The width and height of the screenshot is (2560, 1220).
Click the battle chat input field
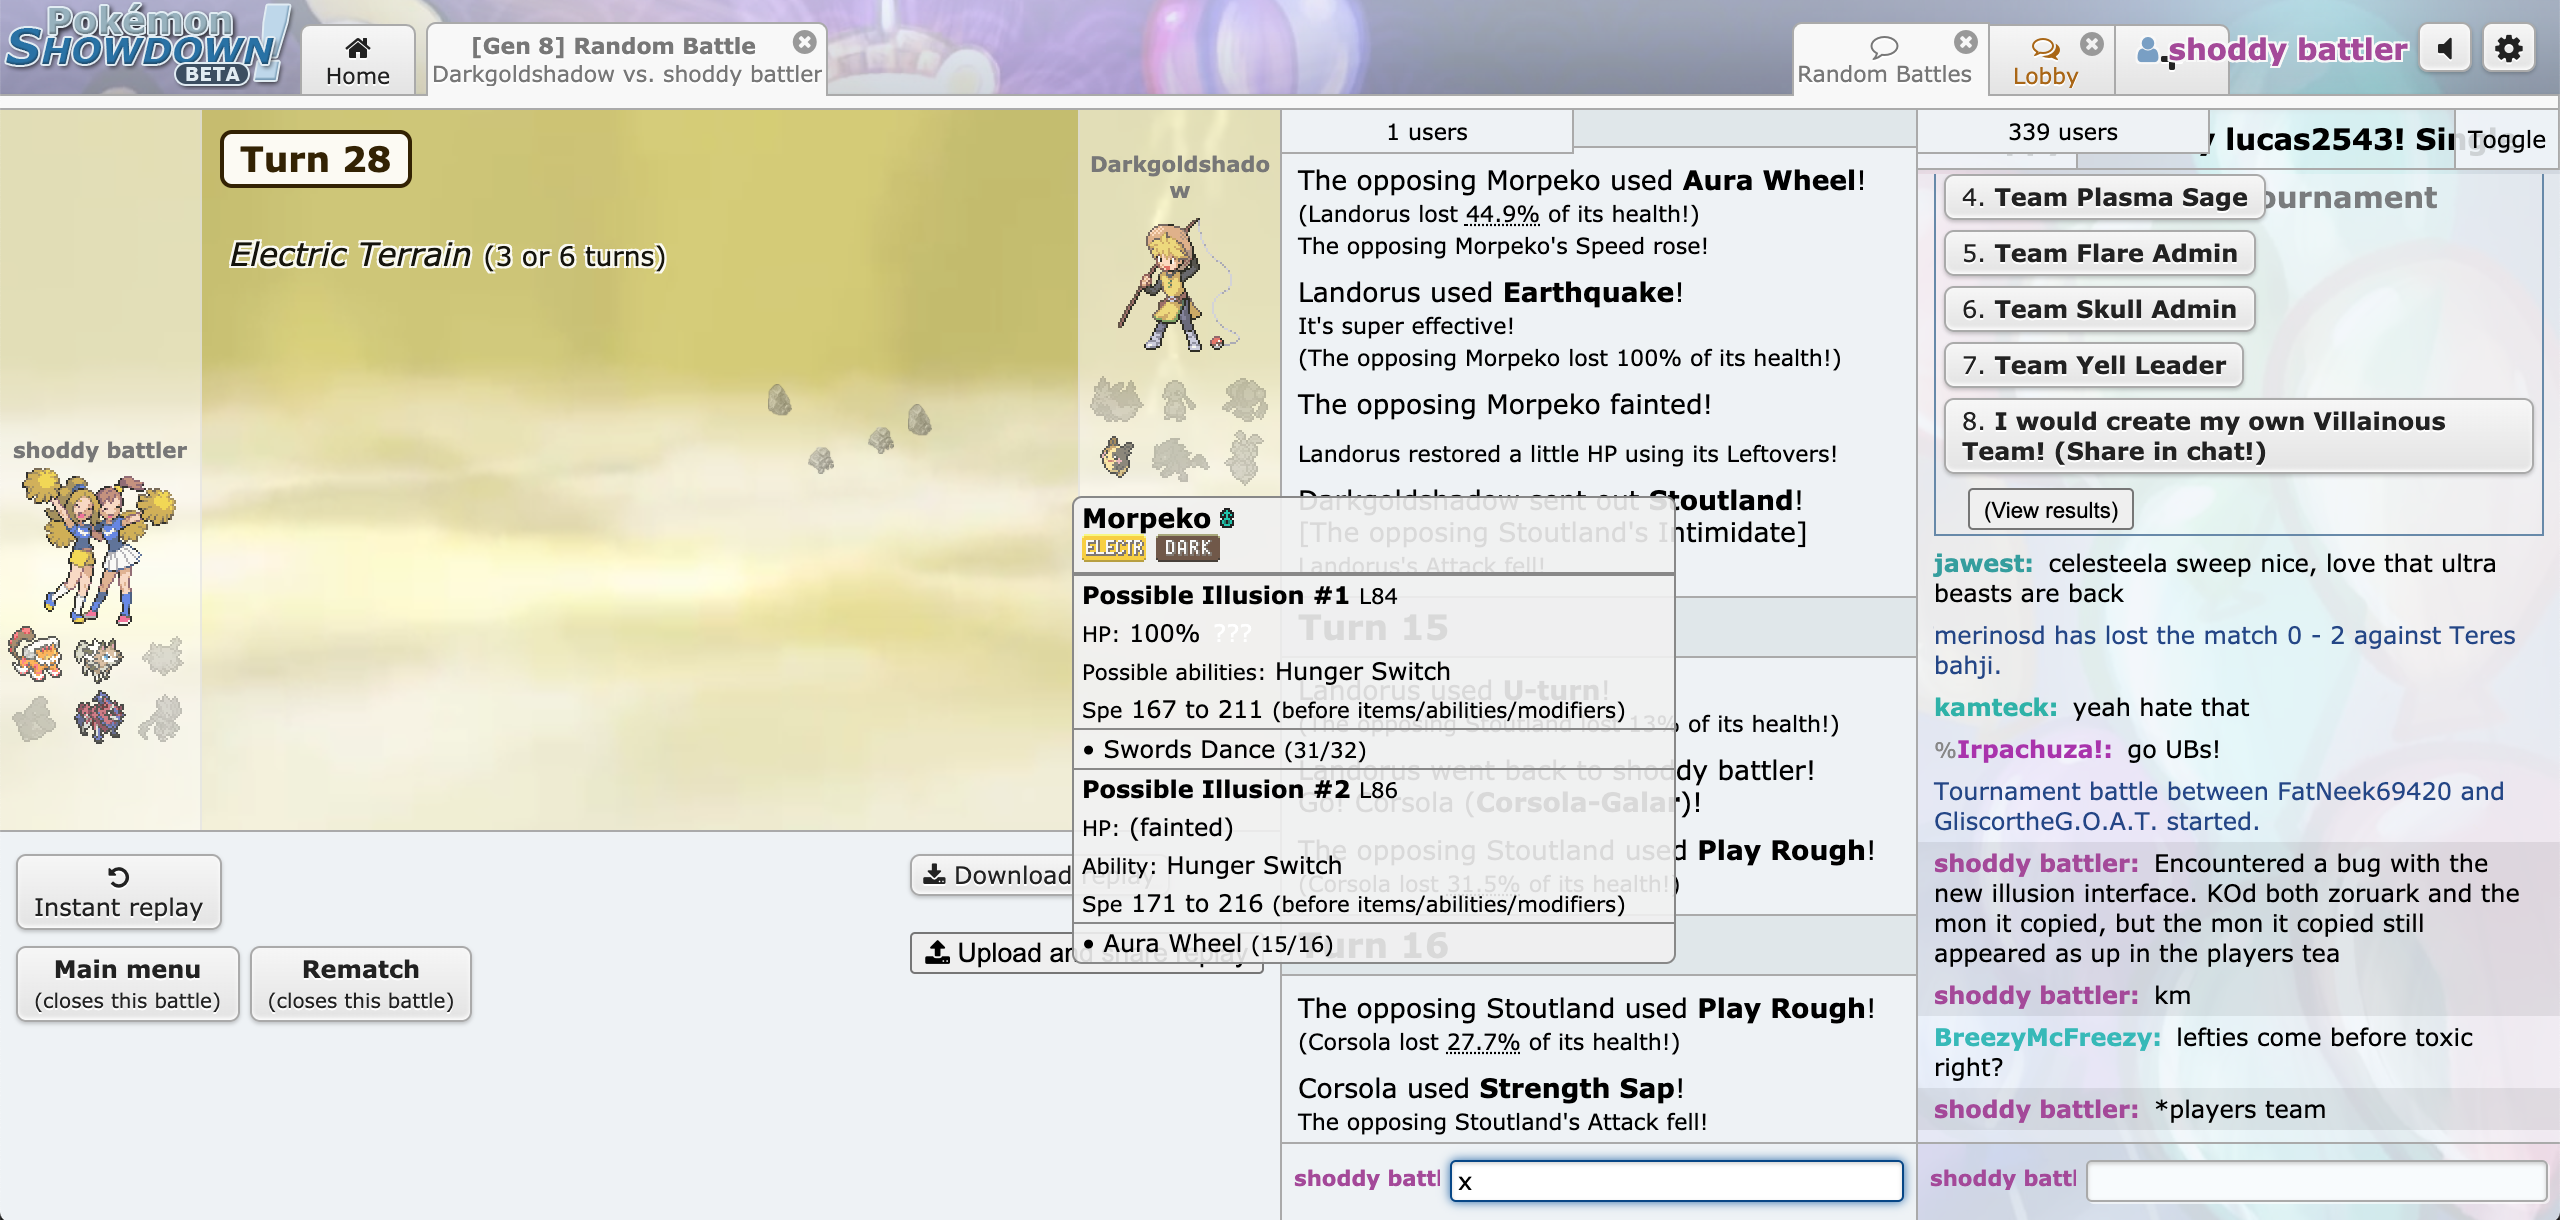[x=1676, y=1181]
